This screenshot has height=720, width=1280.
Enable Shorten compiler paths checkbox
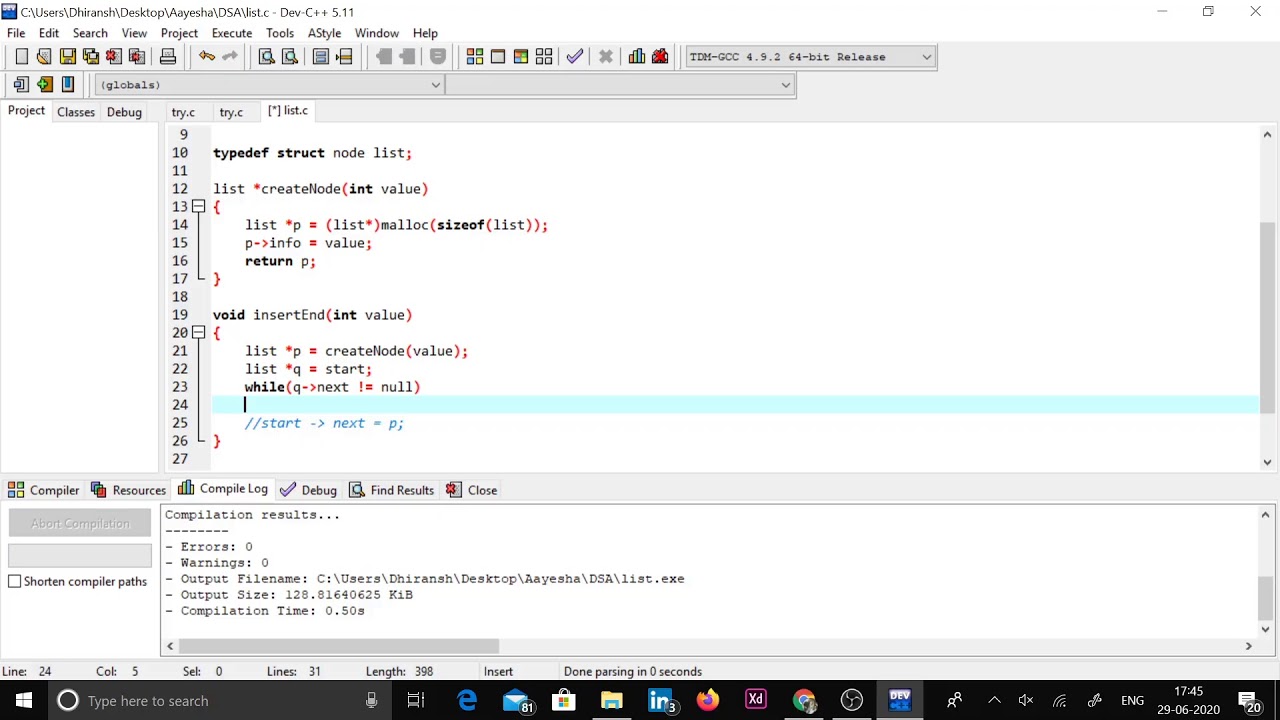click(15, 581)
